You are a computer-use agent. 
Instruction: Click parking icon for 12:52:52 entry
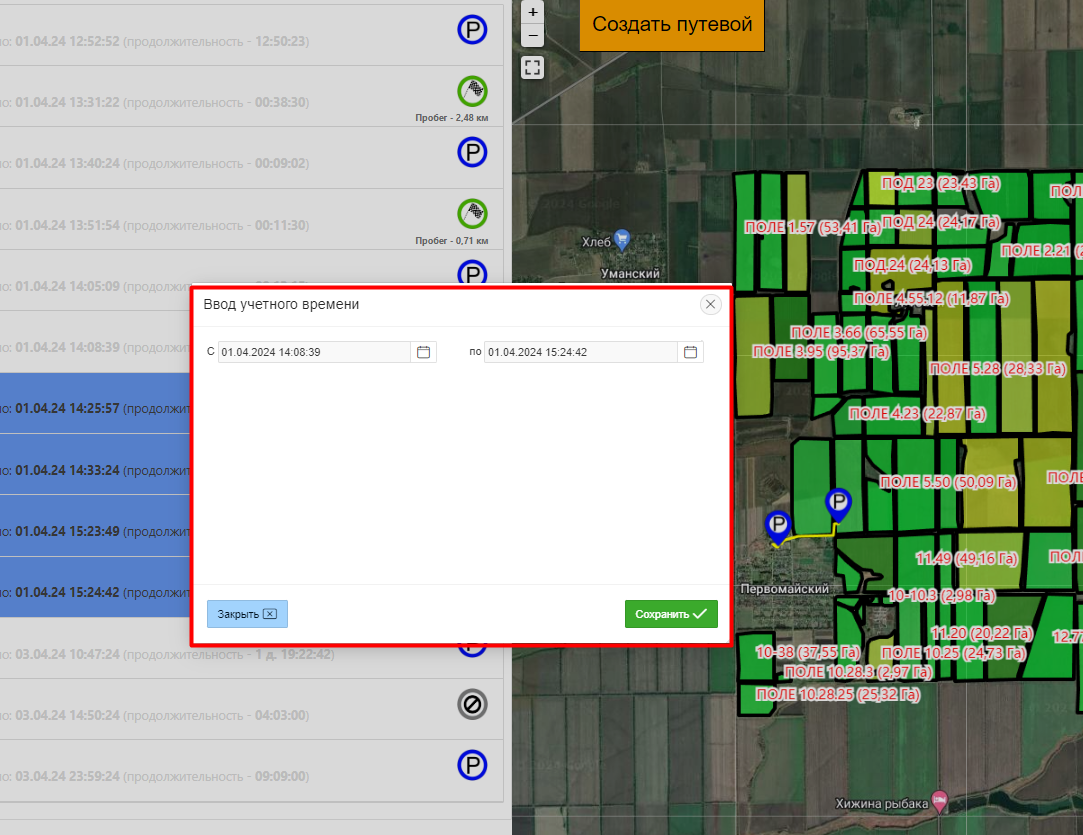pyautogui.click(x=472, y=31)
